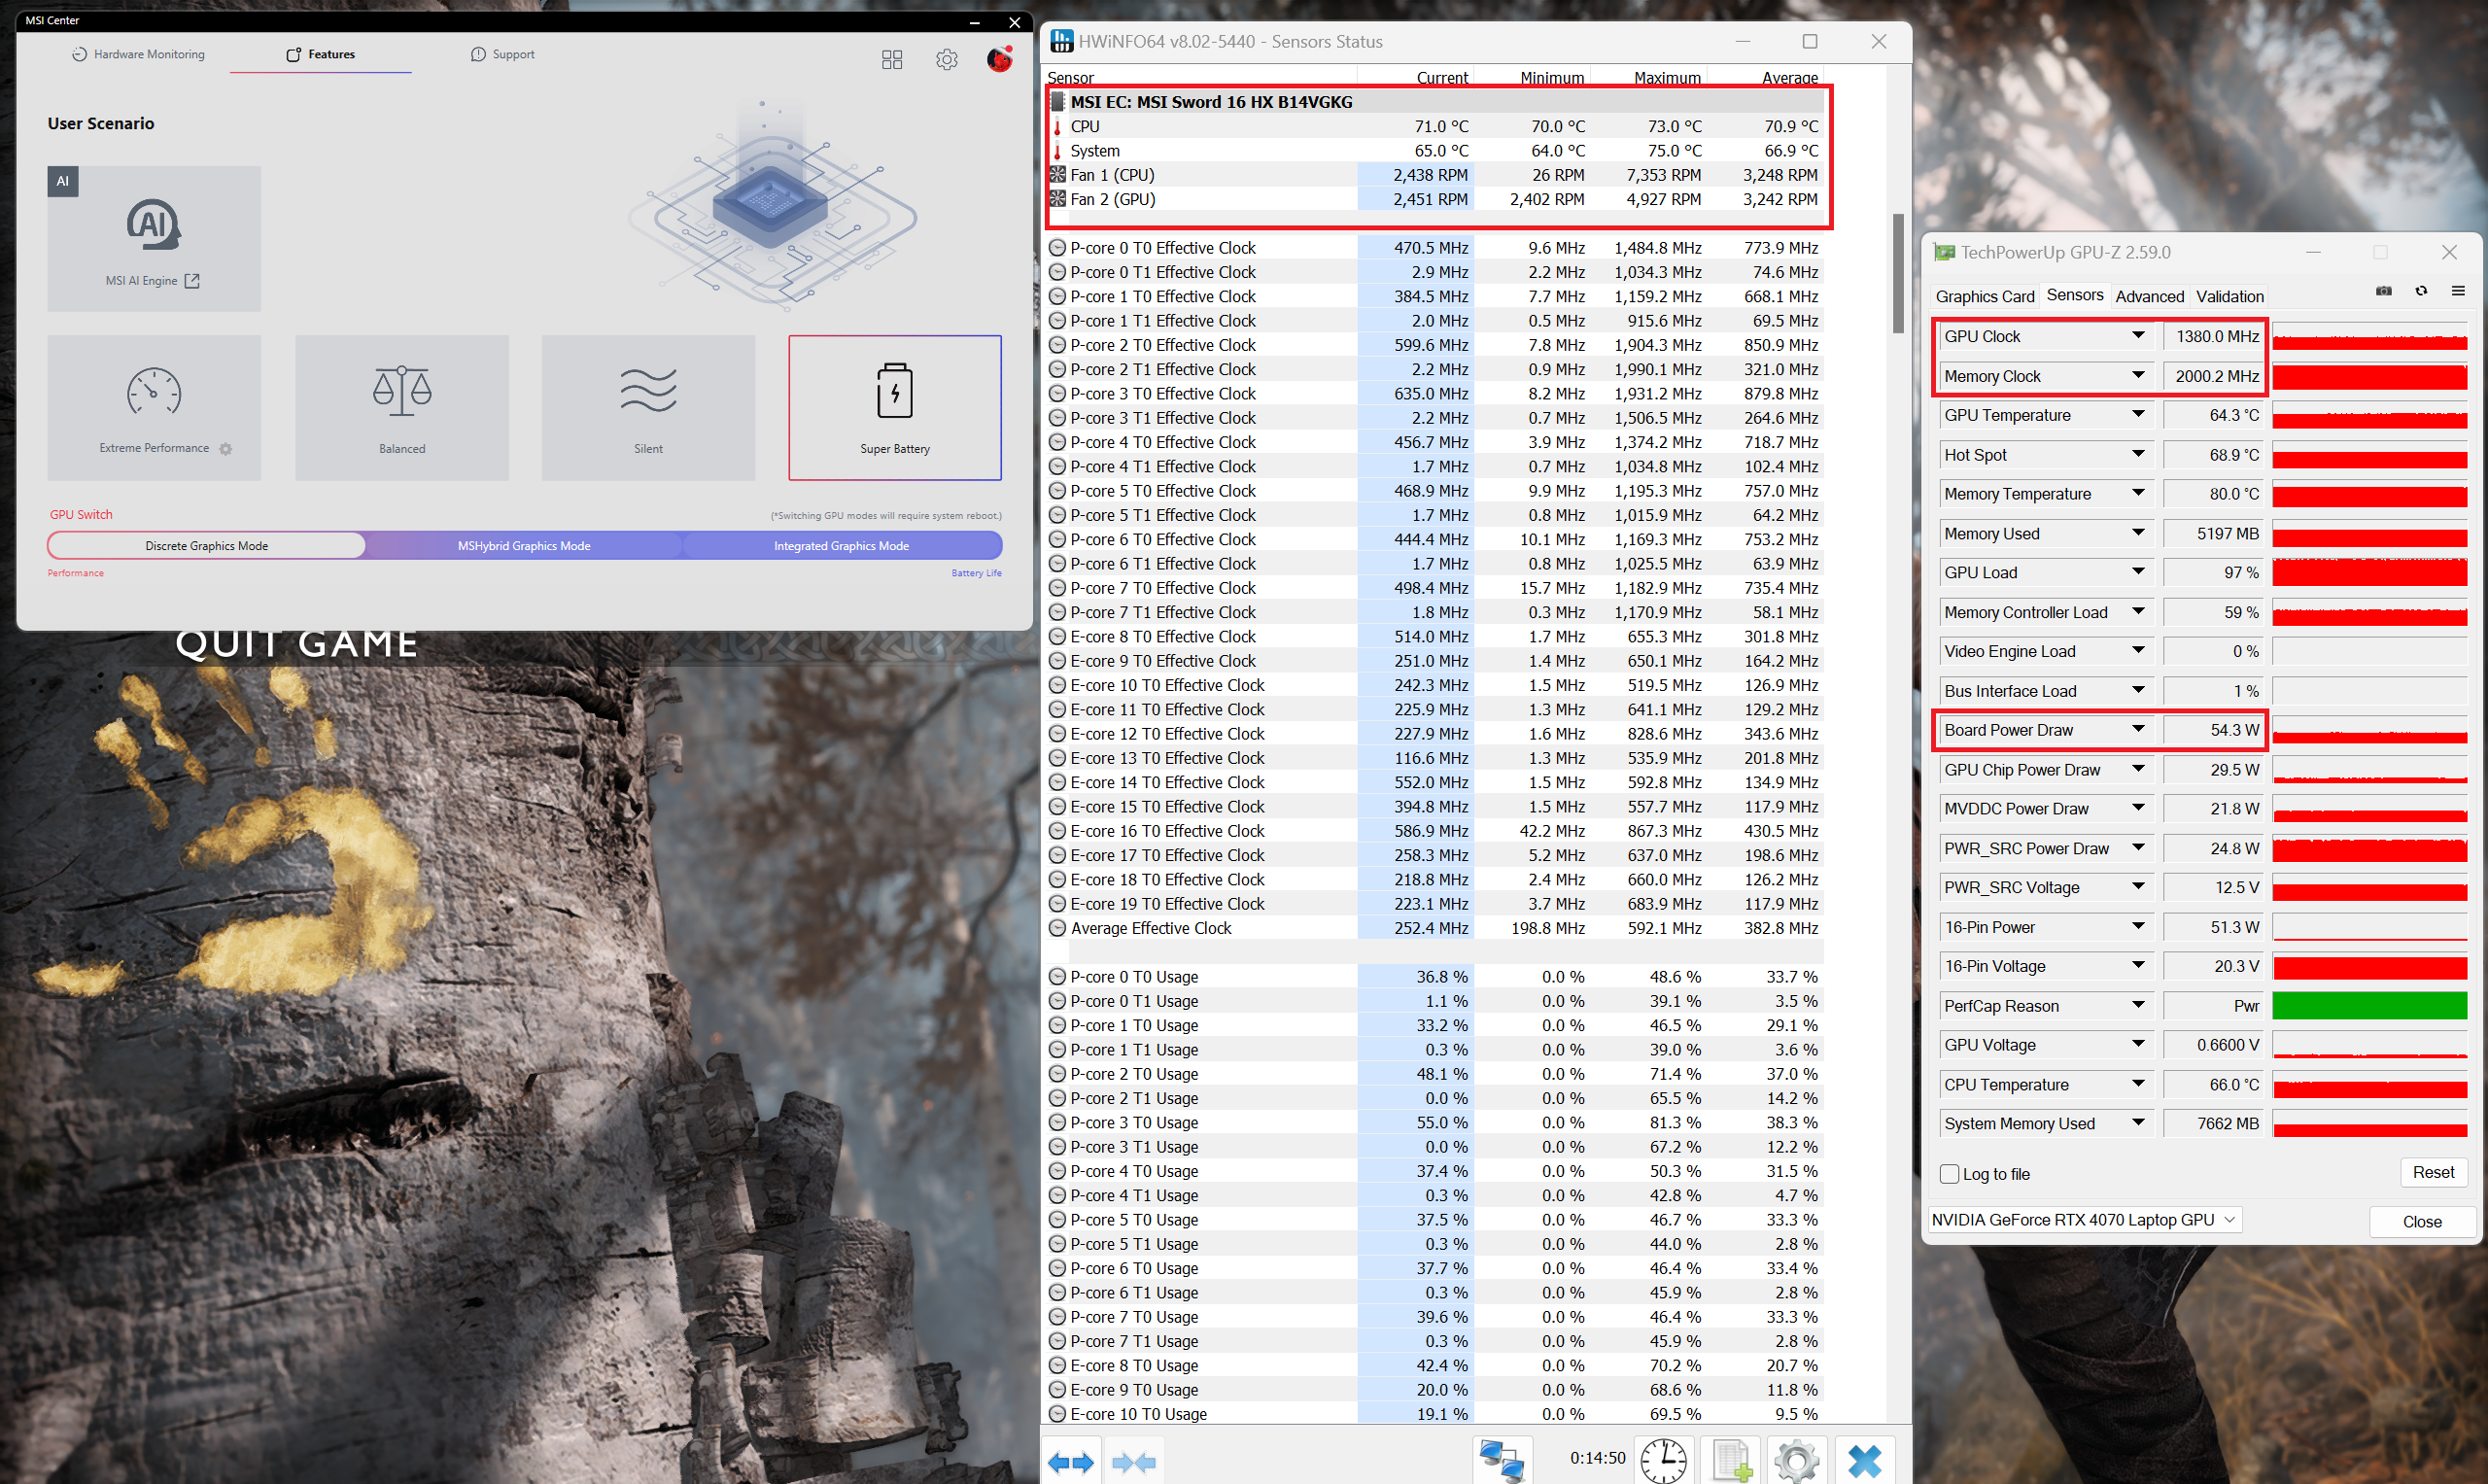Switch to Discrete Graphics Mode
2488x1484 pixels.
point(207,546)
